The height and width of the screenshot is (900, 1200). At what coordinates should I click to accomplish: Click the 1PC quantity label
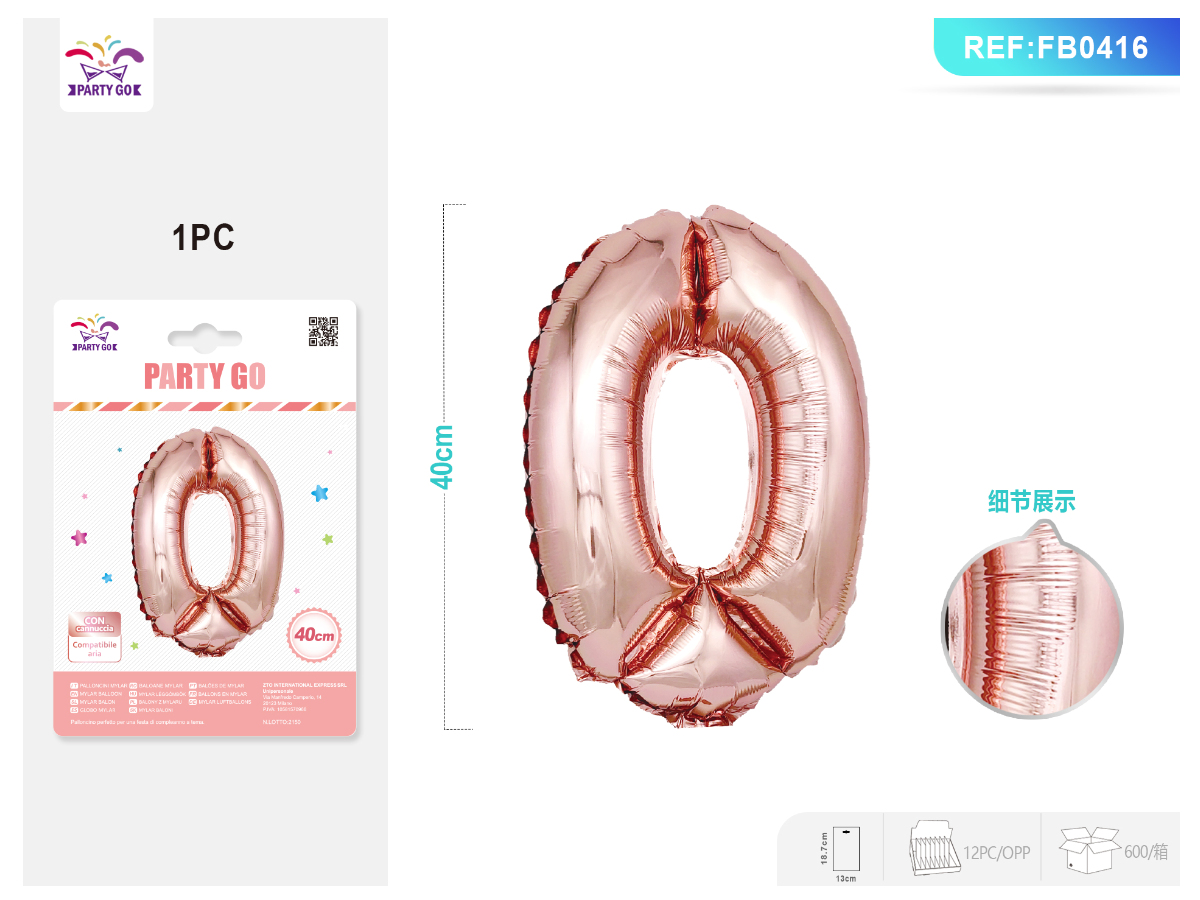tap(204, 238)
